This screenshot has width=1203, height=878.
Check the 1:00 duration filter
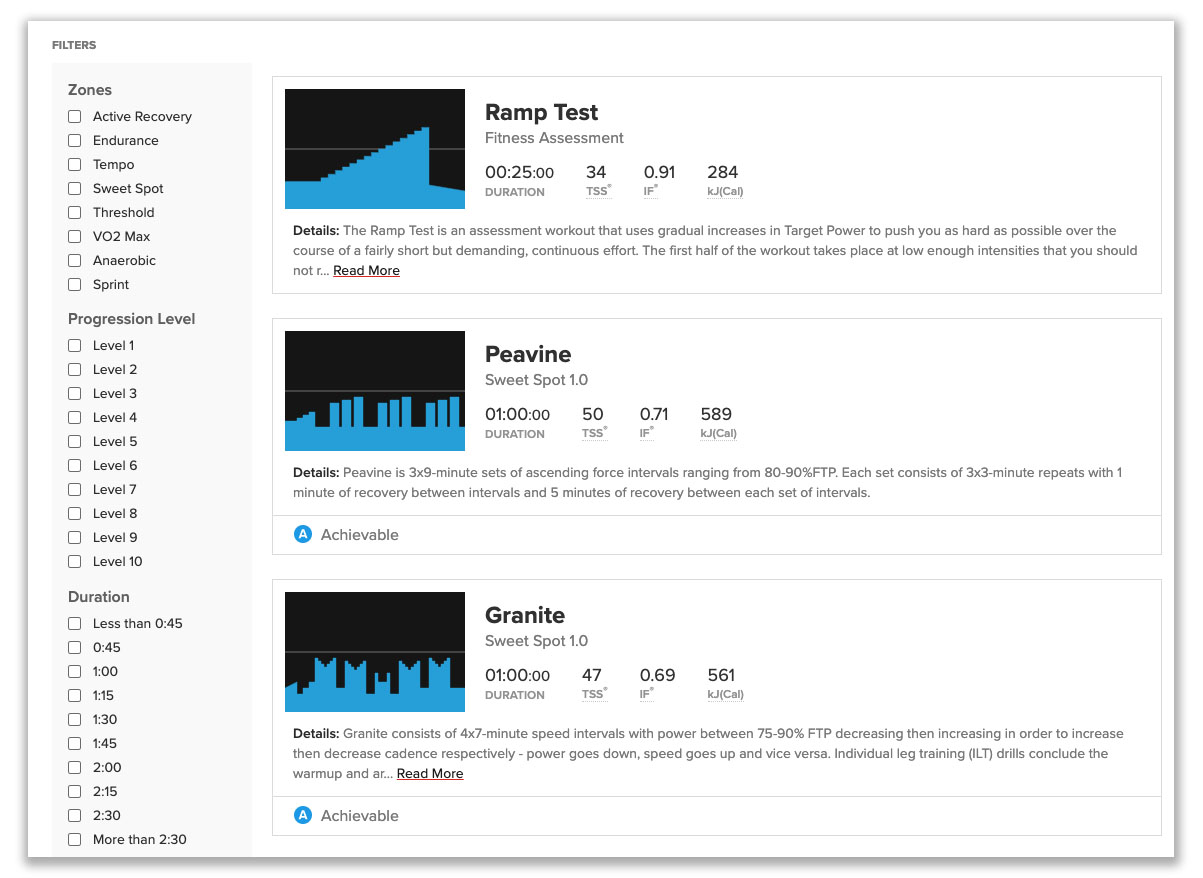click(74, 671)
